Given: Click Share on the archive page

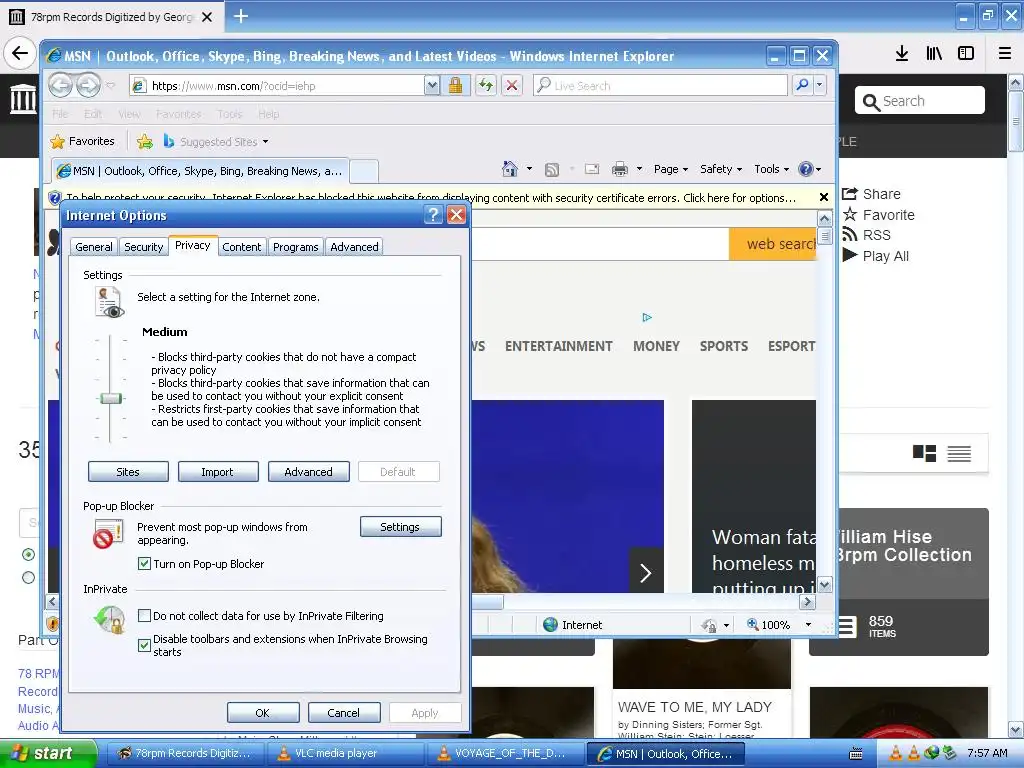Looking at the screenshot, I should tap(872, 194).
